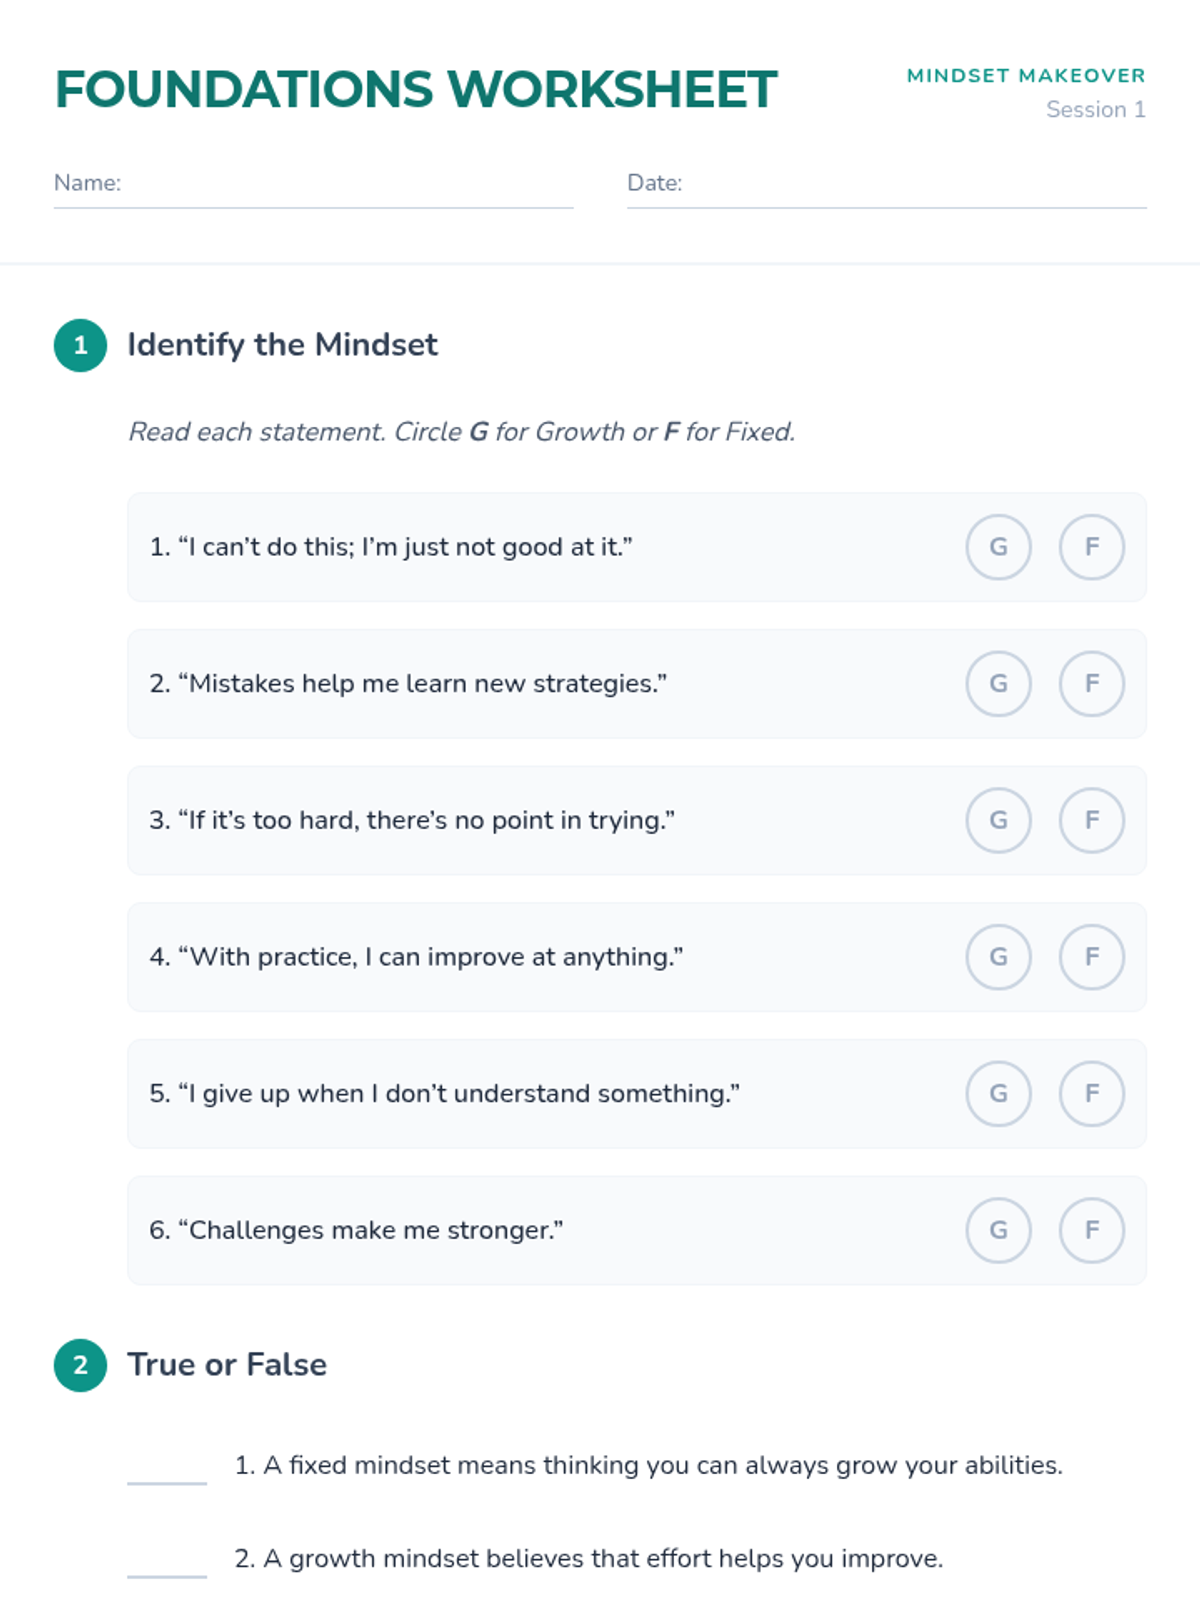This screenshot has height=1600, width=1200.
Task: Circle F for statement 6
Action: [x=1092, y=1230]
